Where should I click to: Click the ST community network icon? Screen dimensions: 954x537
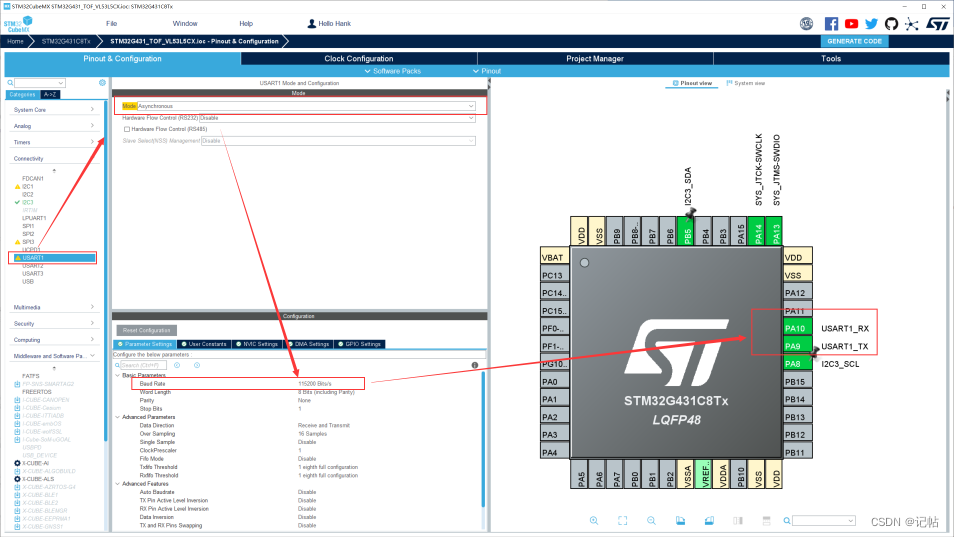click(x=911, y=24)
